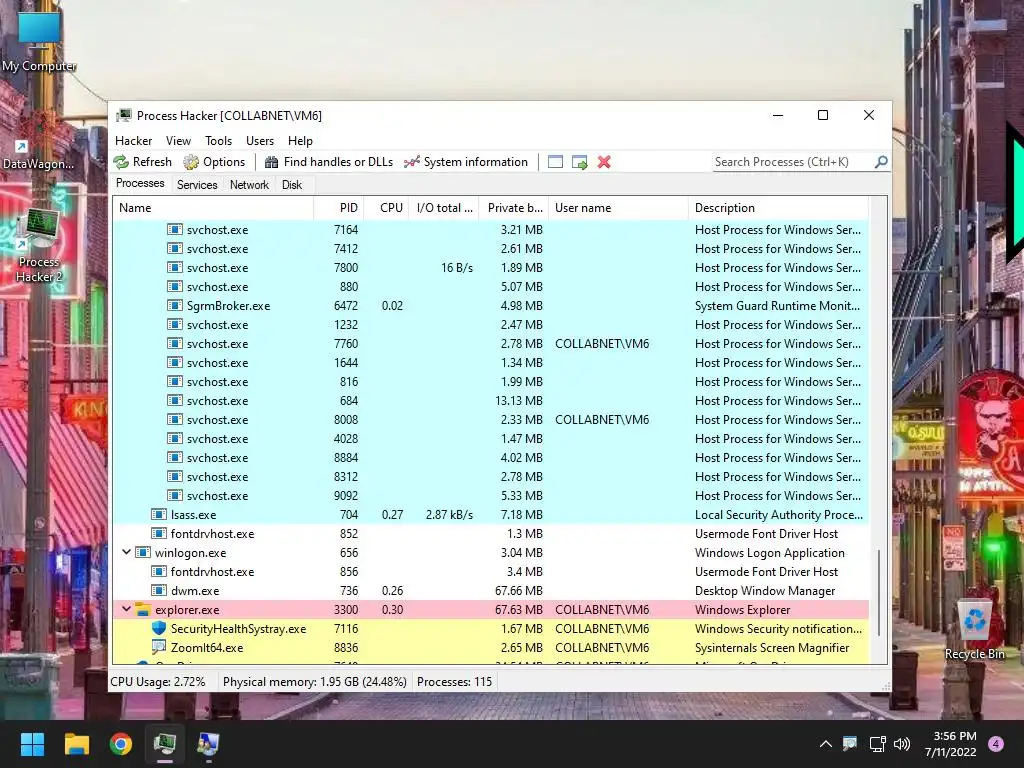Click icon of svchost.exe PID 7164
Screen dimensions: 1024x768
pos(174,230)
